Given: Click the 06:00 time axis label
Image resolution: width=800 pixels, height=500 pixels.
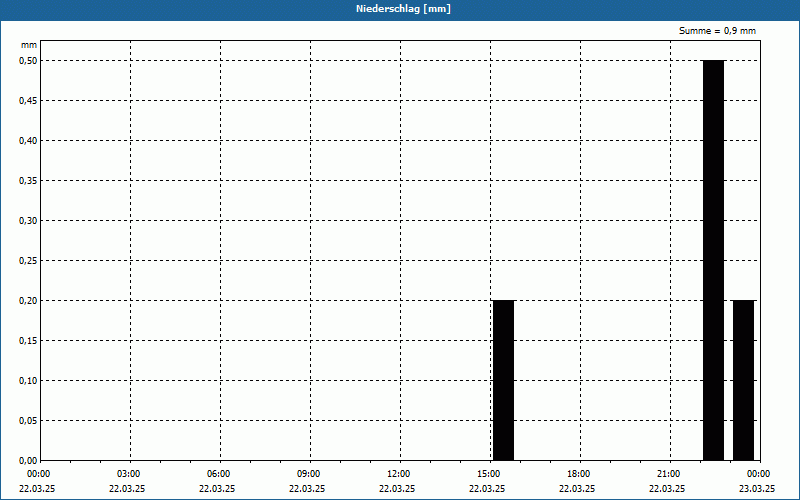Looking at the screenshot, I should 218,474.
